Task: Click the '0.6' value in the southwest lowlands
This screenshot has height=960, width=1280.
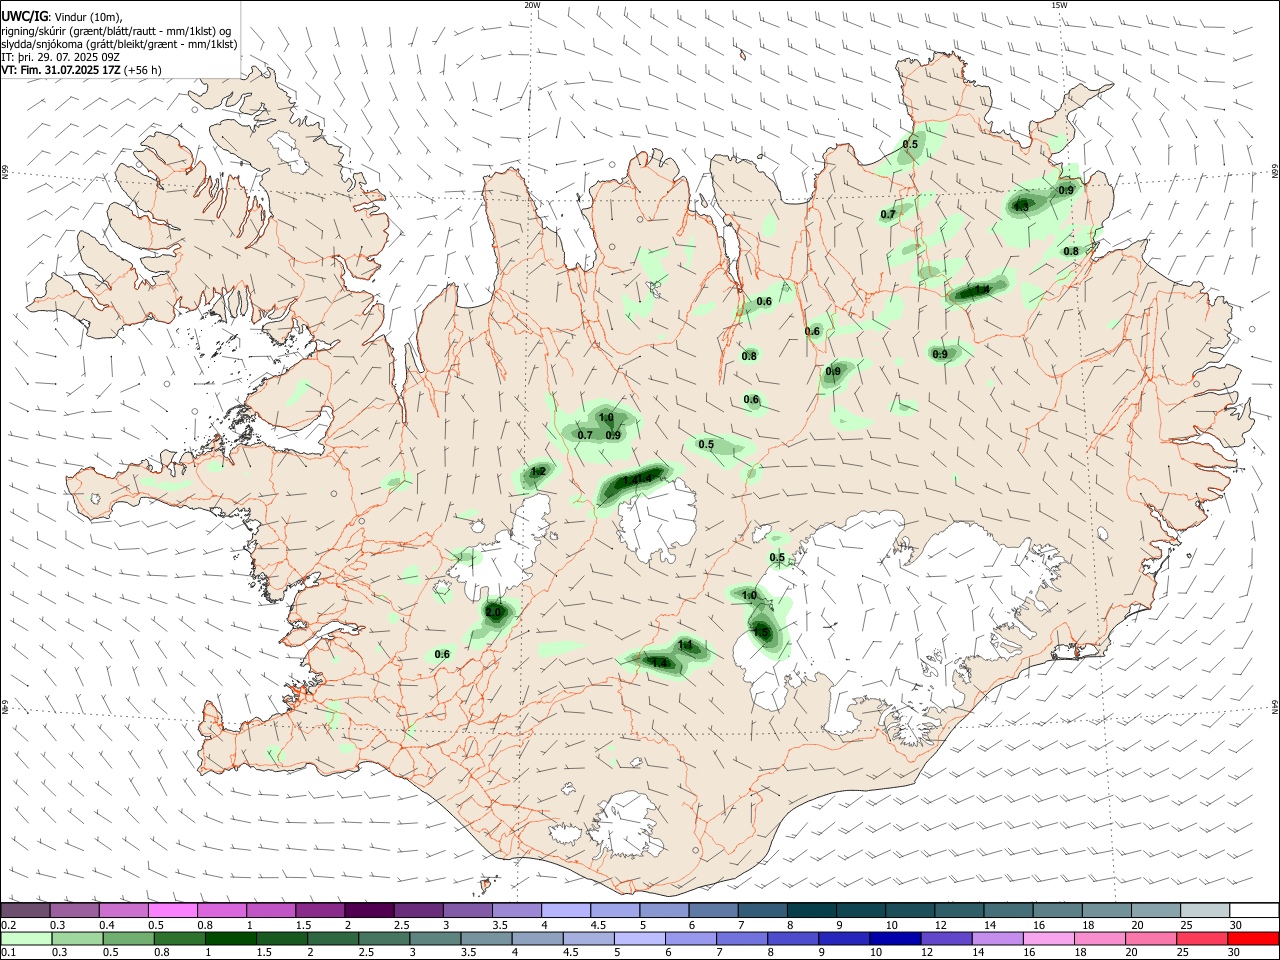Action: click(443, 655)
